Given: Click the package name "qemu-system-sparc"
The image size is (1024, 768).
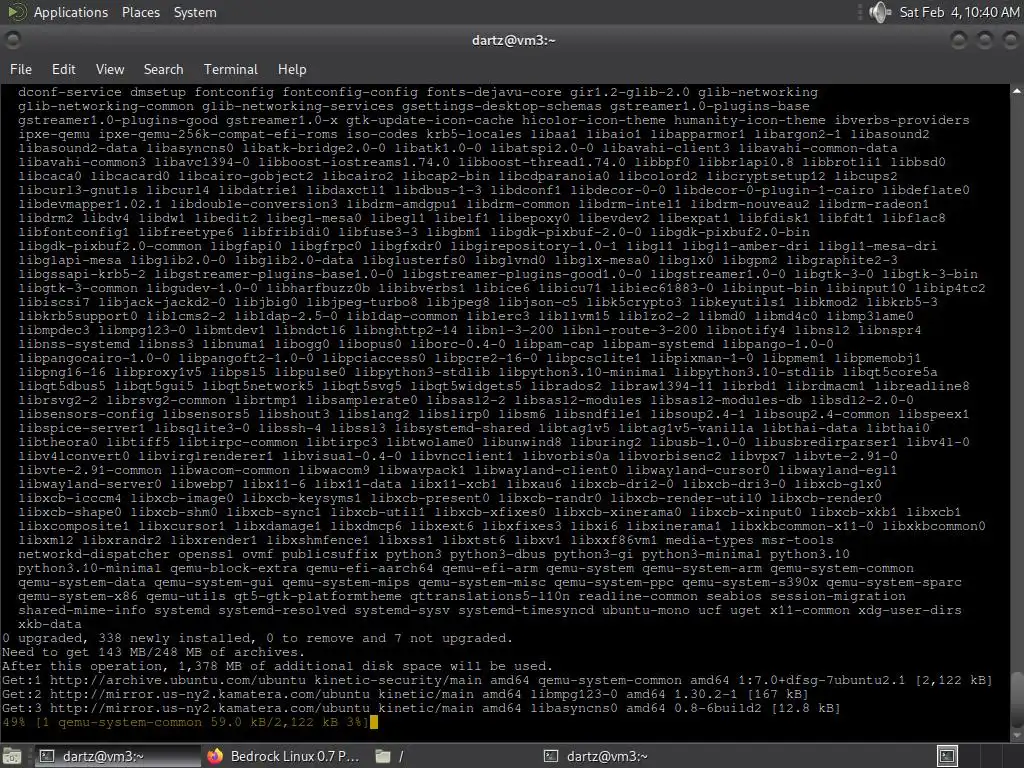Looking at the screenshot, I should pyautogui.click(x=894, y=582).
